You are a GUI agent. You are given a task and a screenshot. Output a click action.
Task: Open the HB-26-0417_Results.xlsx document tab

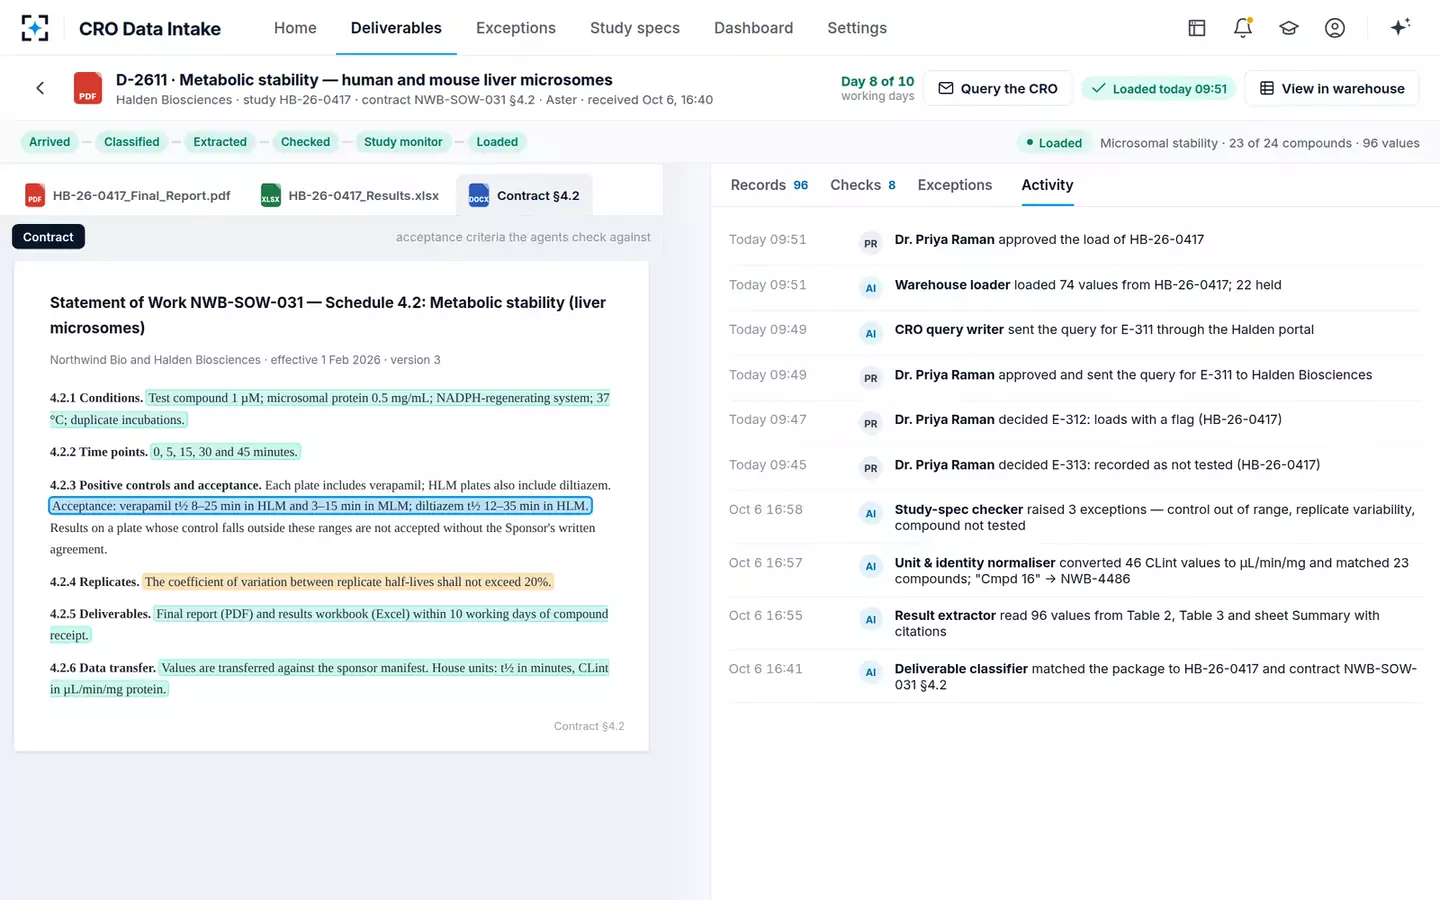(x=350, y=195)
